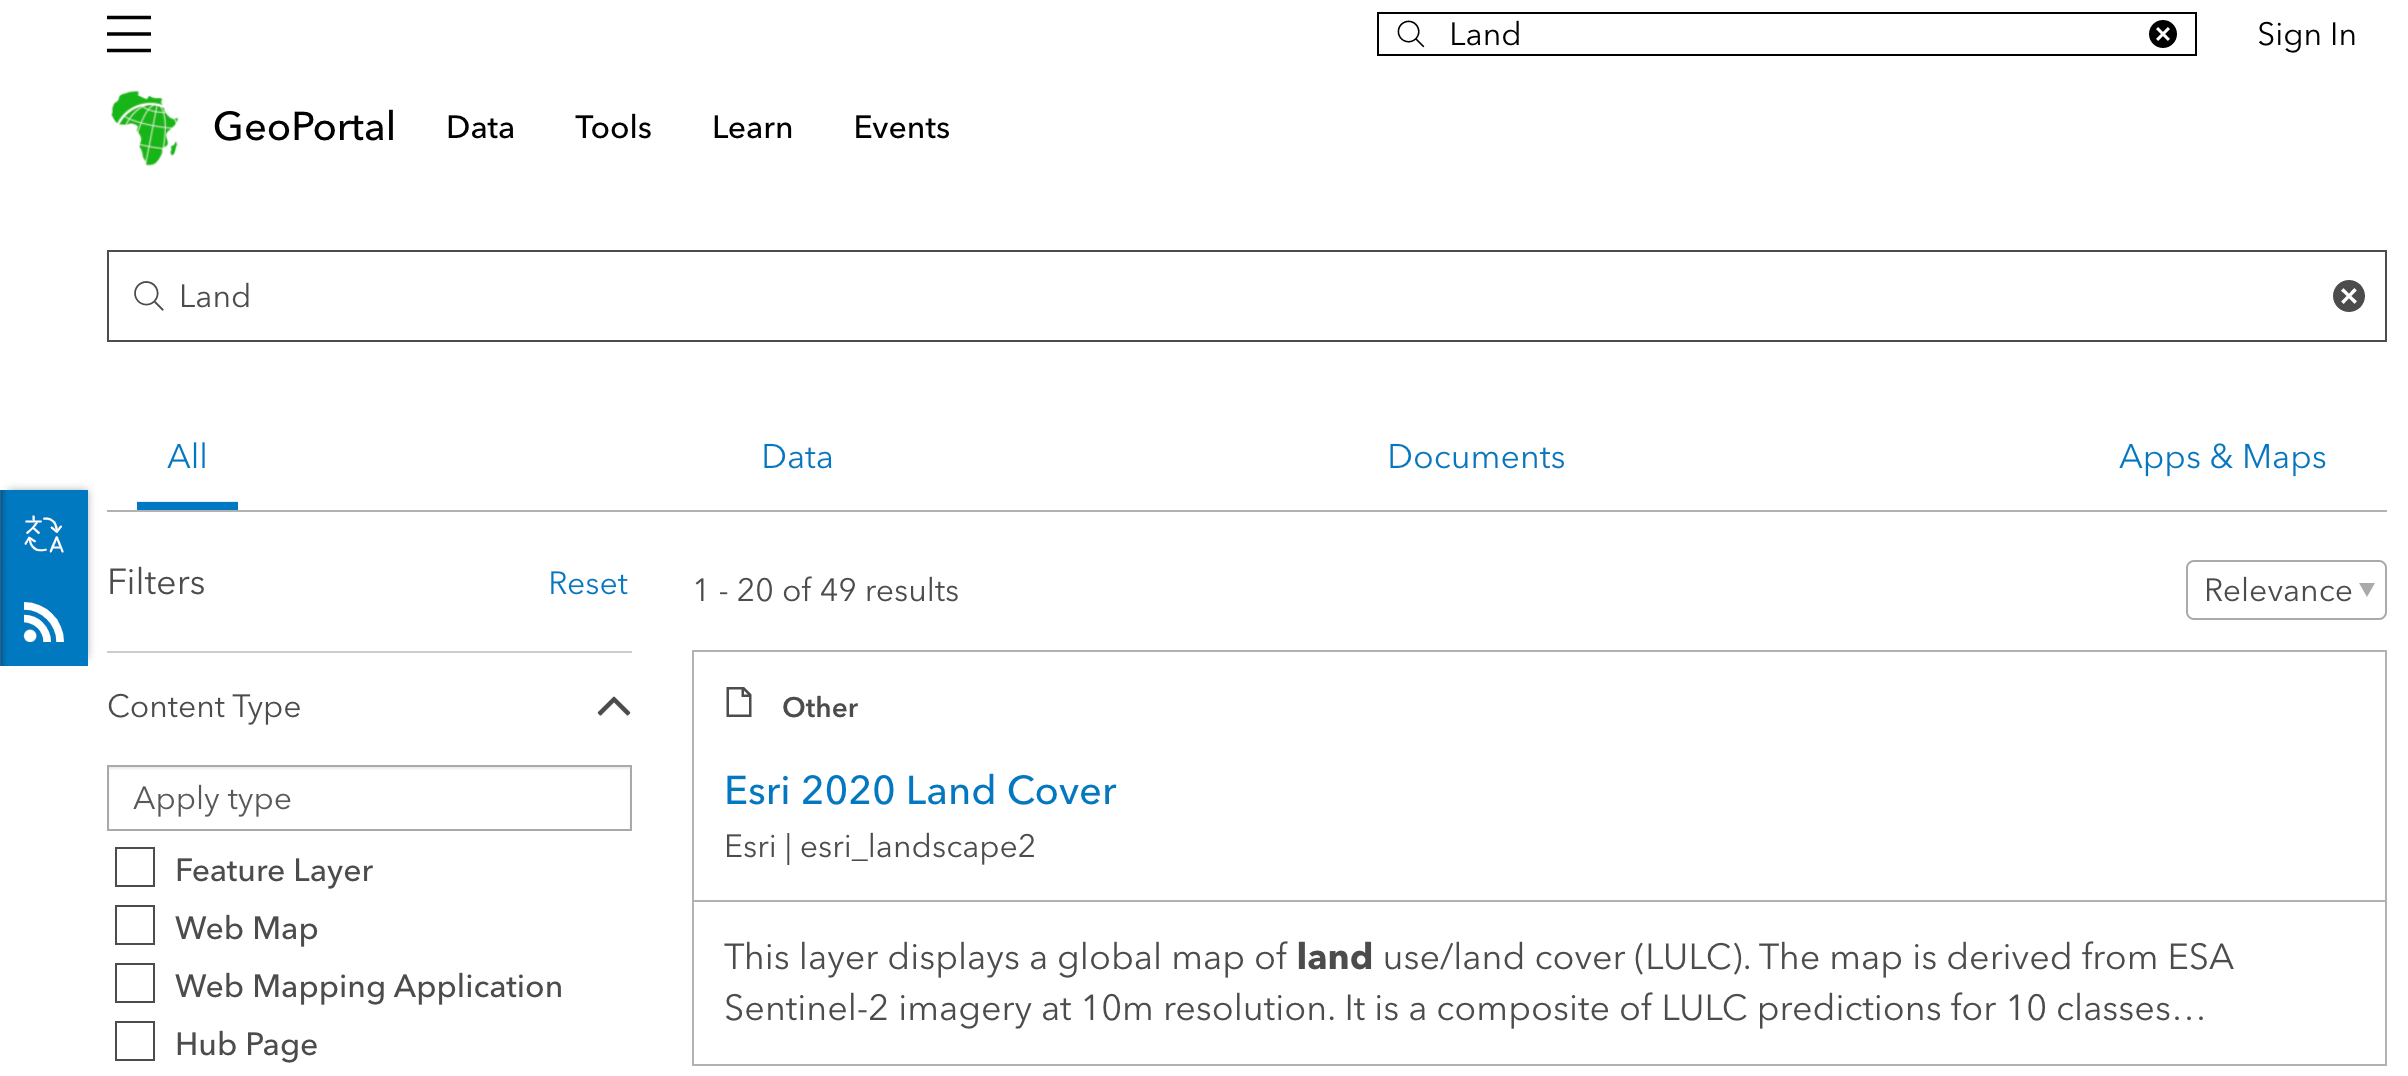This screenshot has width=2408, height=1076.
Task: Check the Feature Layer filter
Action: [x=135, y=868]
